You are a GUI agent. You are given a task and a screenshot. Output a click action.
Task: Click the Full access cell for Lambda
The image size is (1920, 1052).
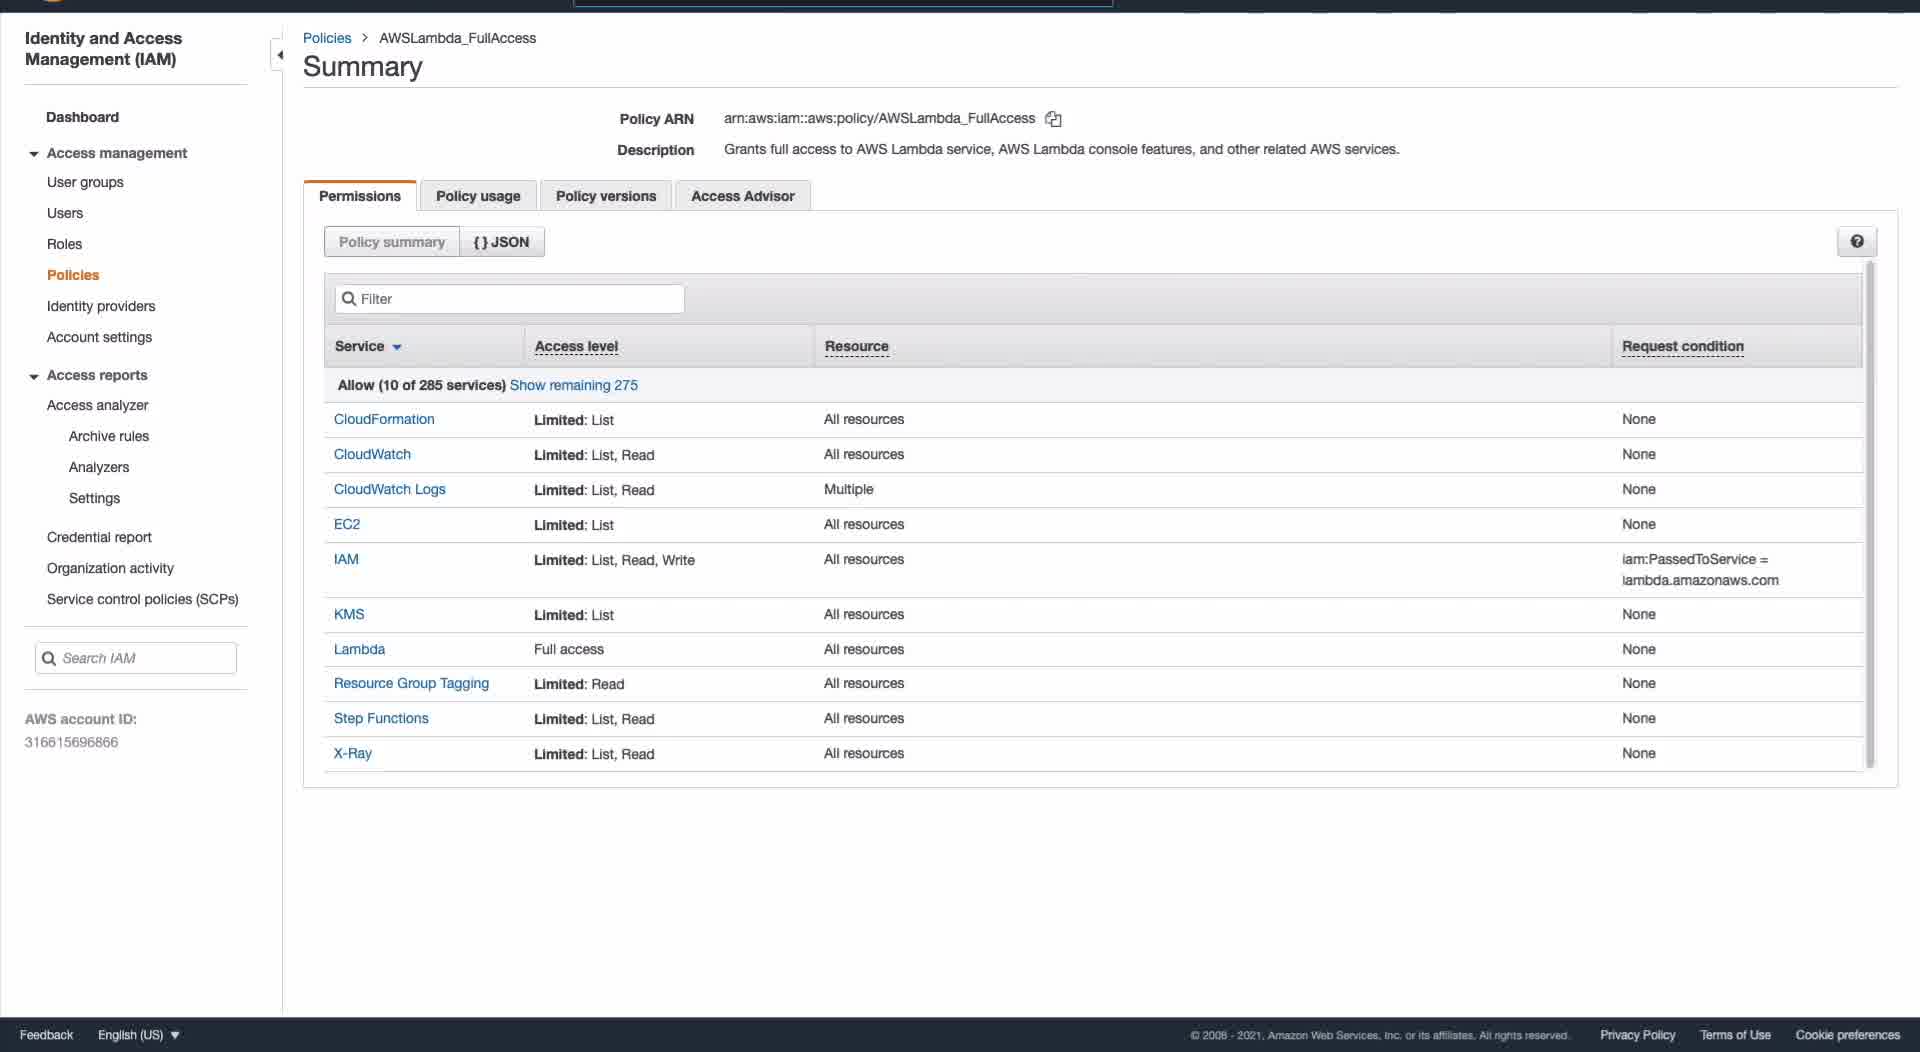(x=569, y=649)
